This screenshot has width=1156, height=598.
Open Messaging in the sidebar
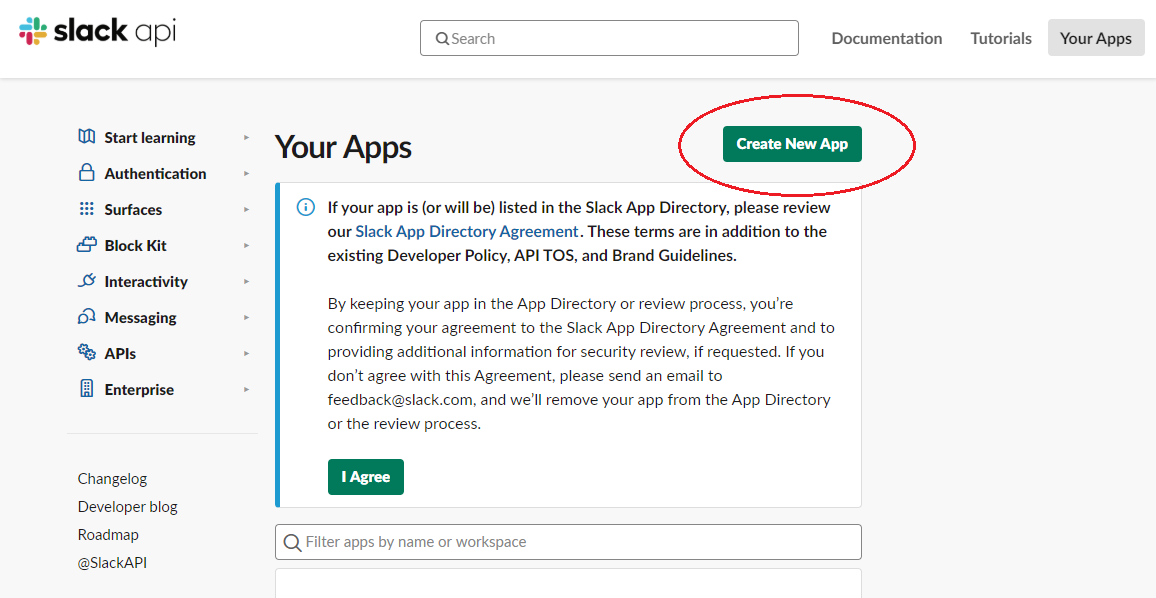pos(140,318)
